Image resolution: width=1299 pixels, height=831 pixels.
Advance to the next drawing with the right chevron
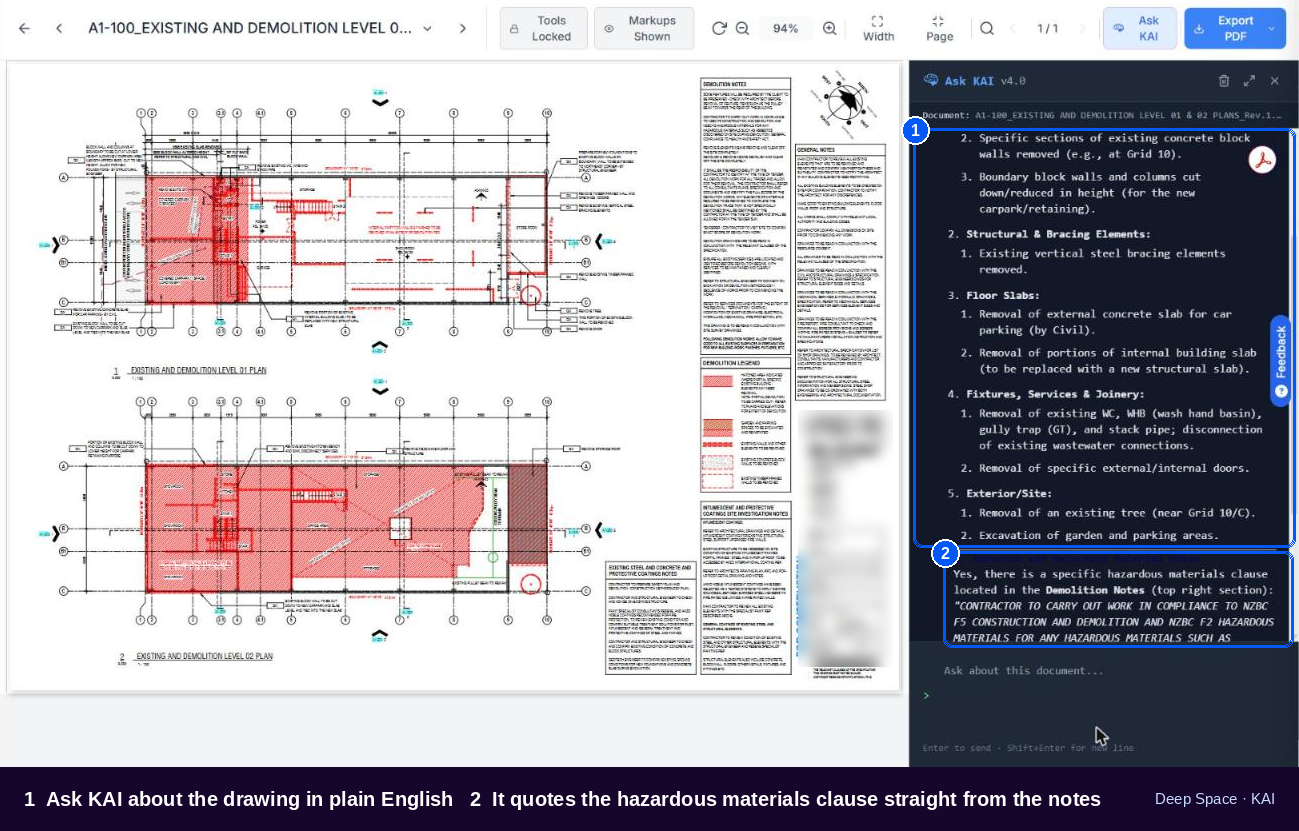[462, 28]
